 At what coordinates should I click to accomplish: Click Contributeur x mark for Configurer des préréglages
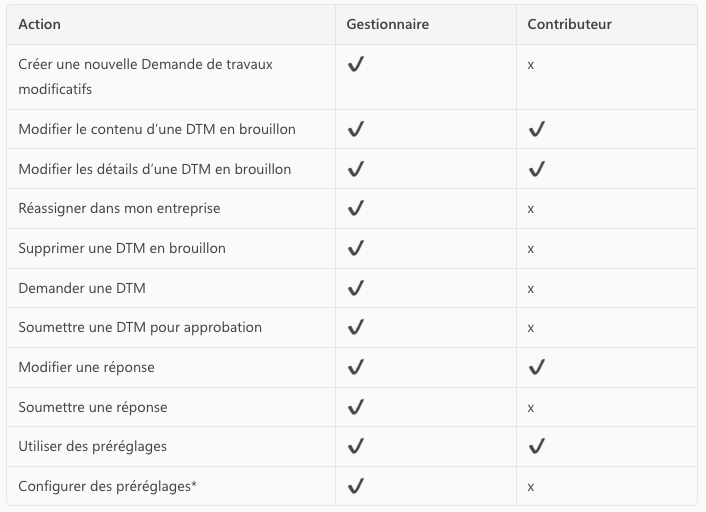pyautogui.click(x=531, y=487)
